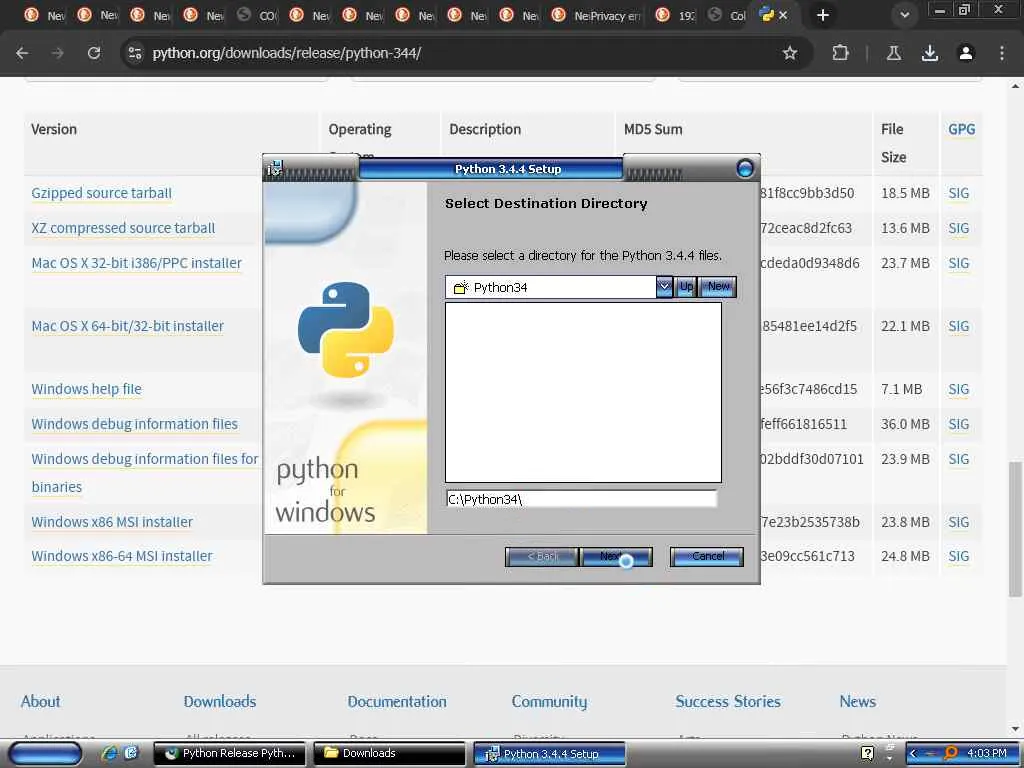Expand hidden tray icons with arrow

click(x=913, y=754)
